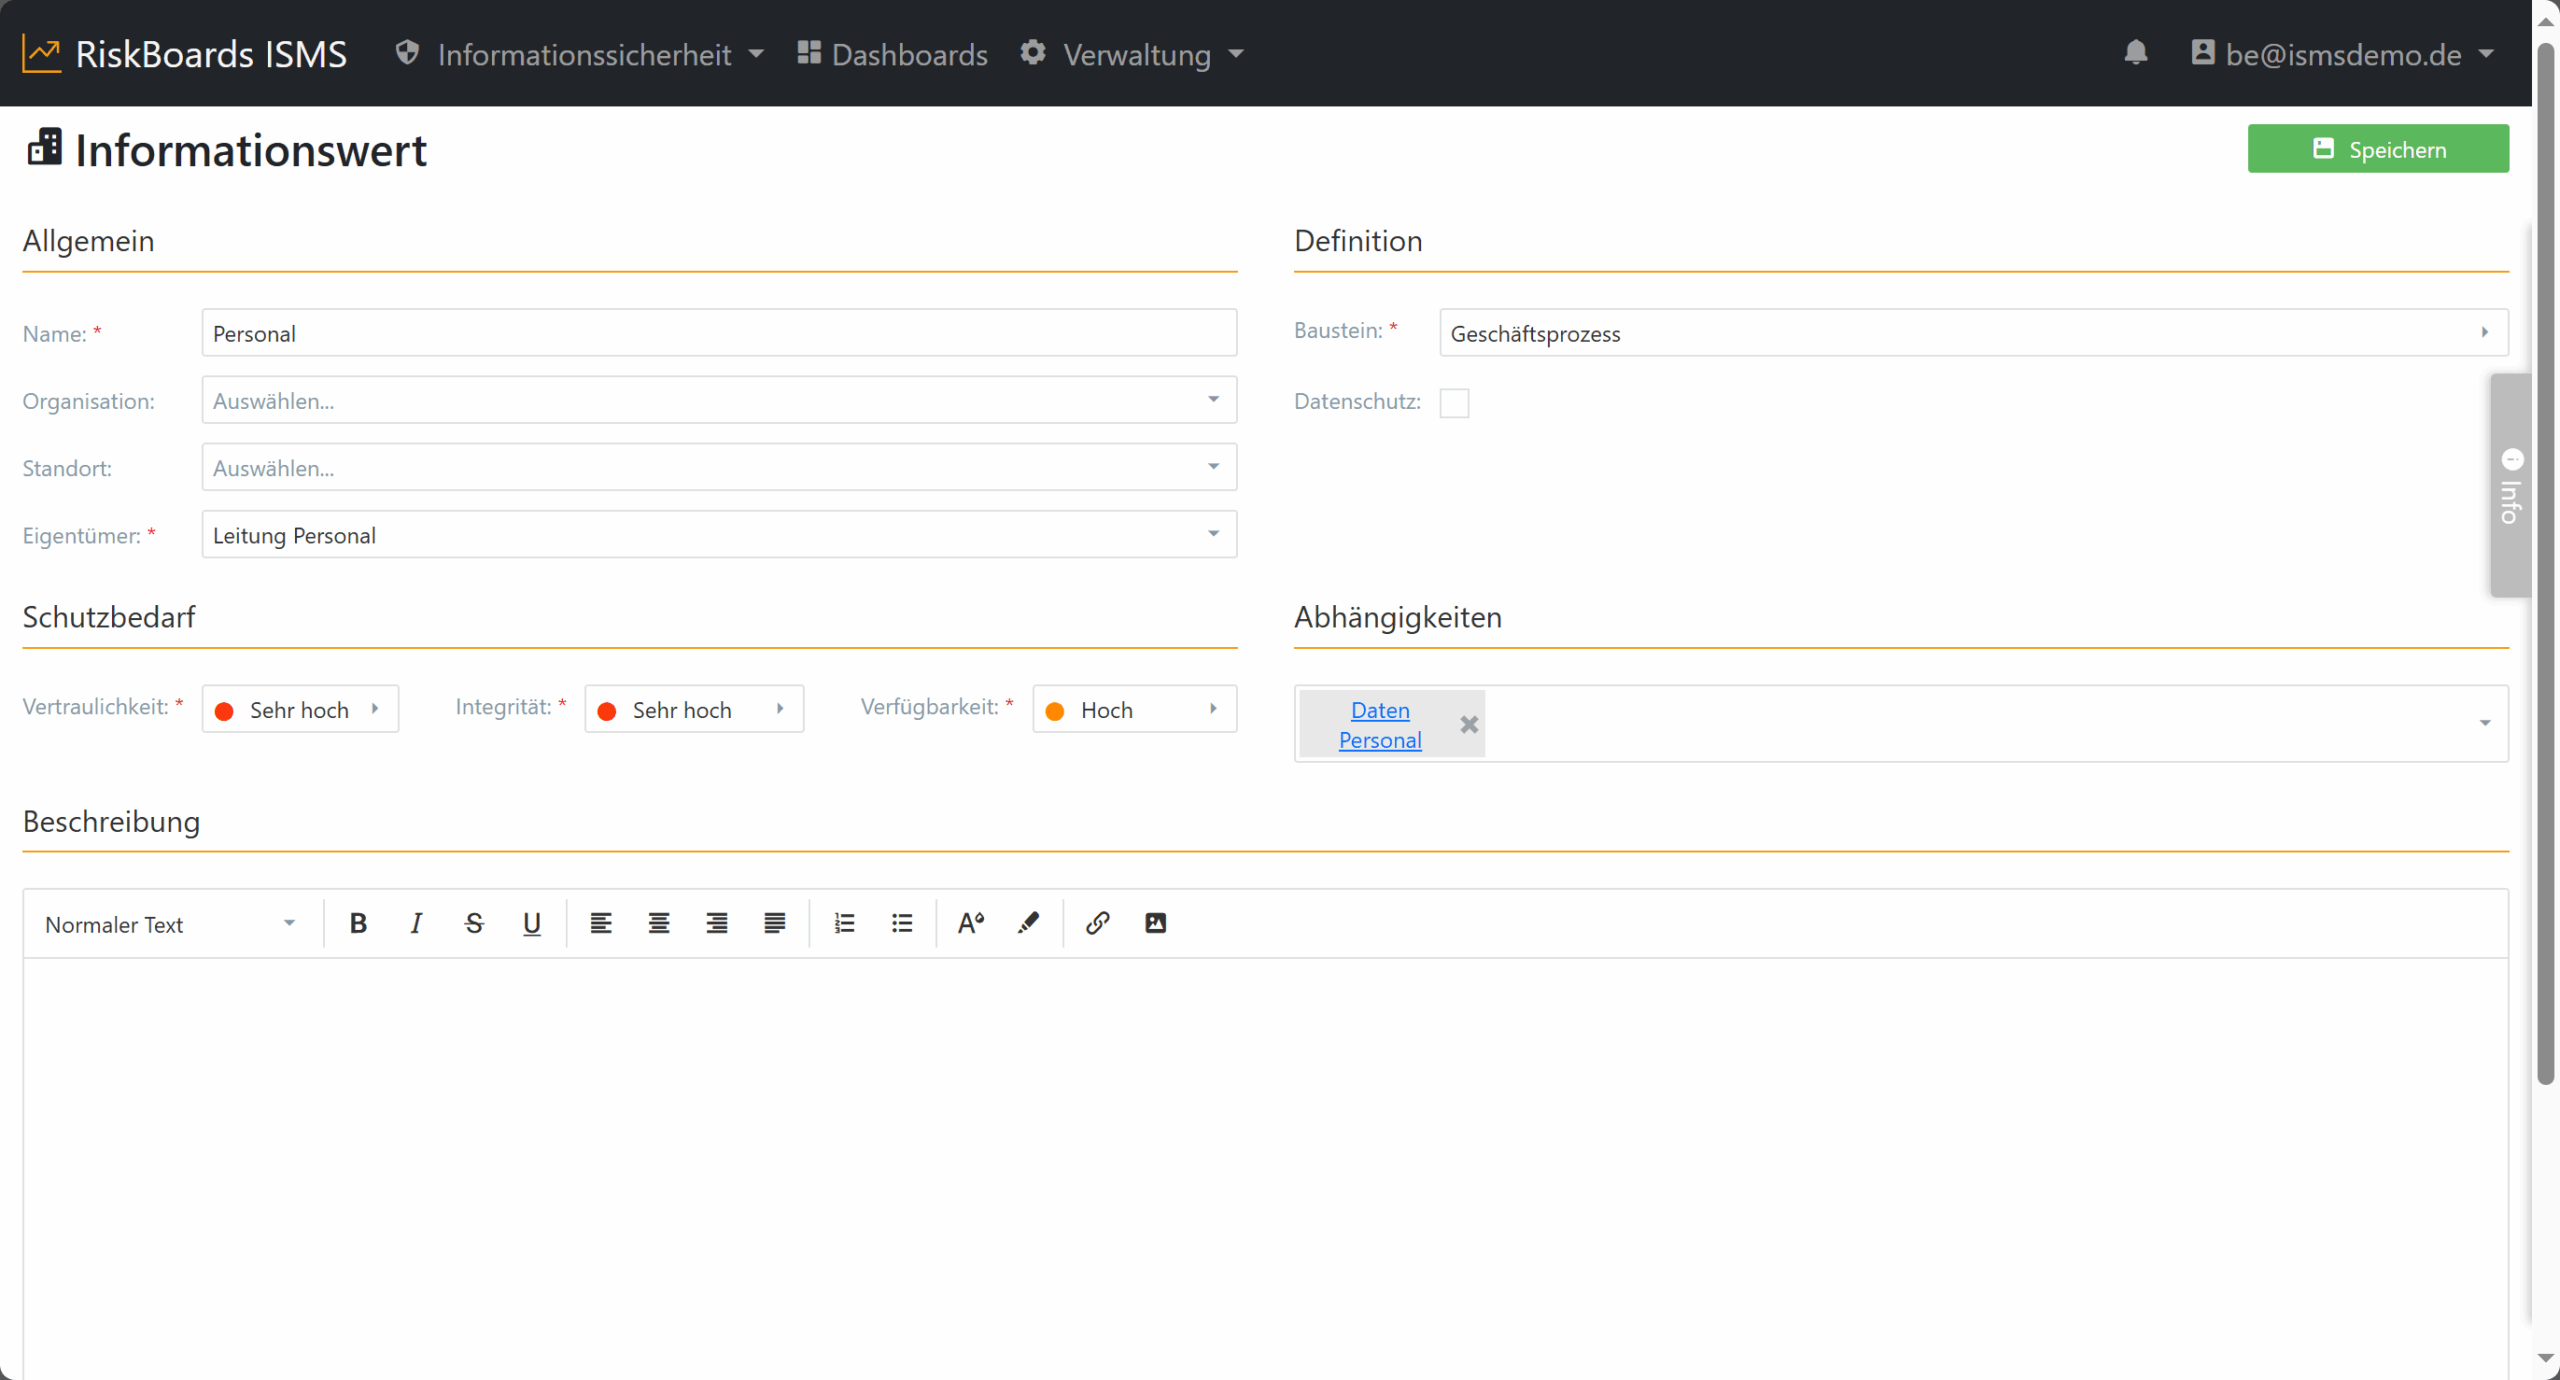Open the highlight color brush
The height and width of the screenshot is (1380, 2560).
[x=1028, y=923]
